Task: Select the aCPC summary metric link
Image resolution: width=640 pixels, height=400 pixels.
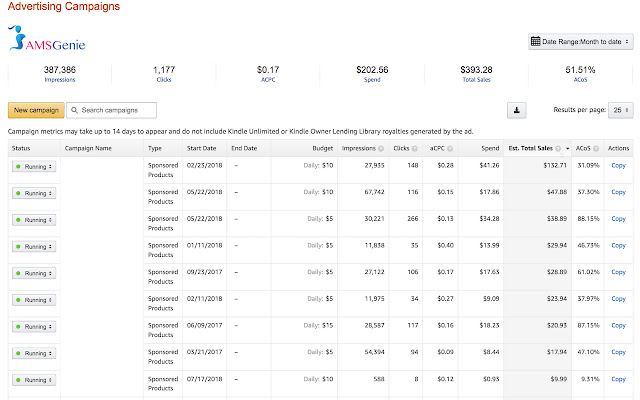Action: click(x=268, y=80)
